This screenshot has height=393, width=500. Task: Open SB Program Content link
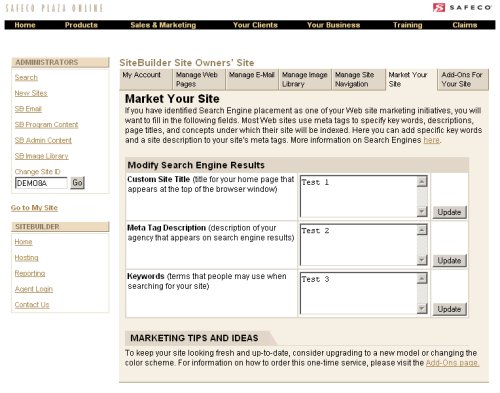click(46, 124)
